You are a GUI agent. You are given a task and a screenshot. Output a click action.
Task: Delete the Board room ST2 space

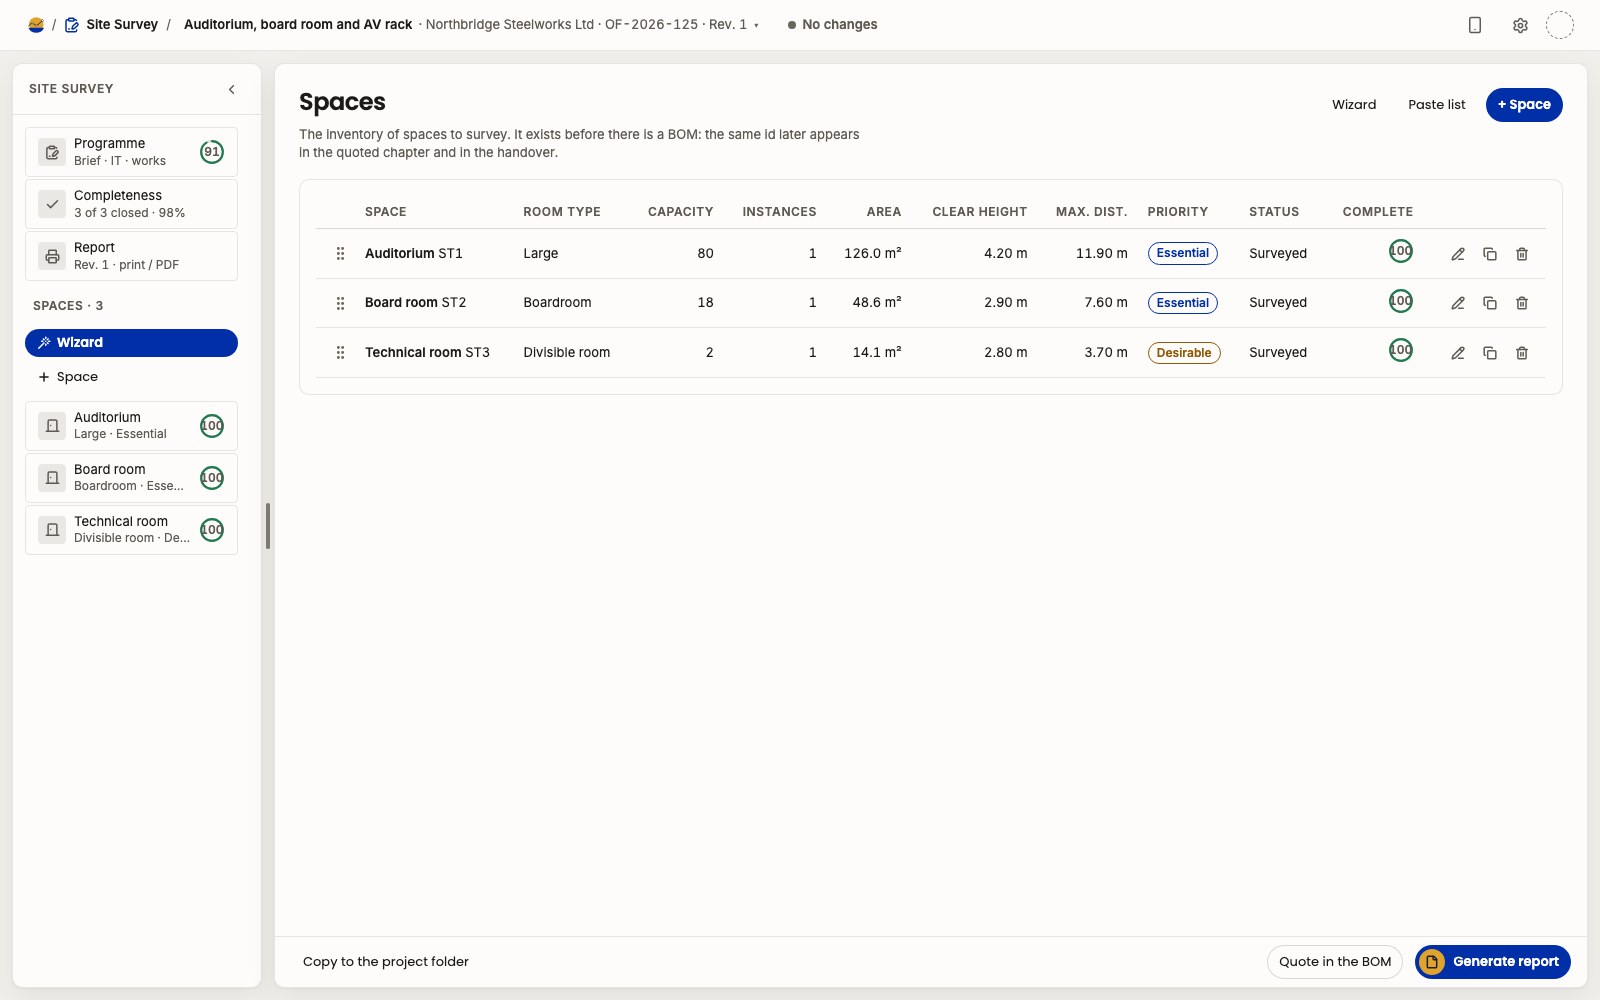[x=1522, y=303]
